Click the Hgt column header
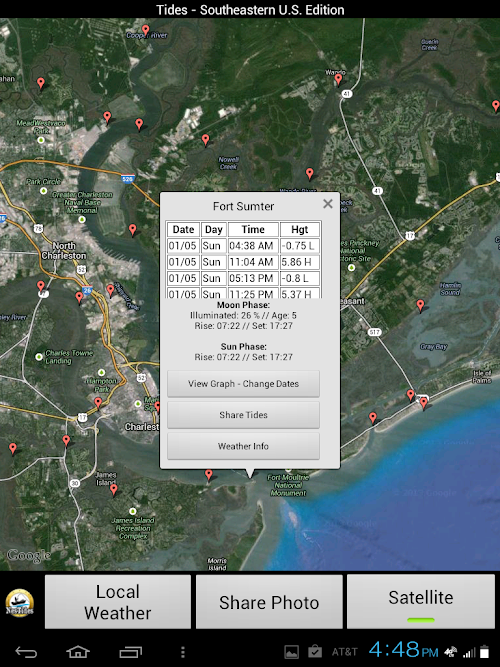500x667 pixels. [x=300, y=230]
